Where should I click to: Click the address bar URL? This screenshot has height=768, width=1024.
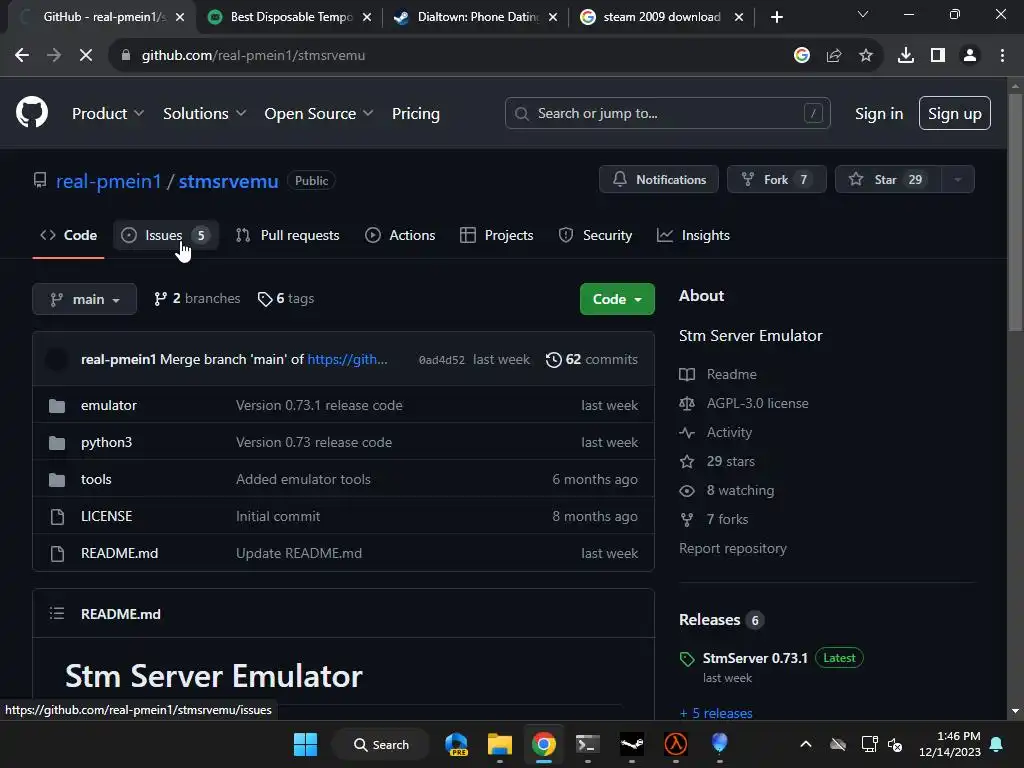coord(253,56)
